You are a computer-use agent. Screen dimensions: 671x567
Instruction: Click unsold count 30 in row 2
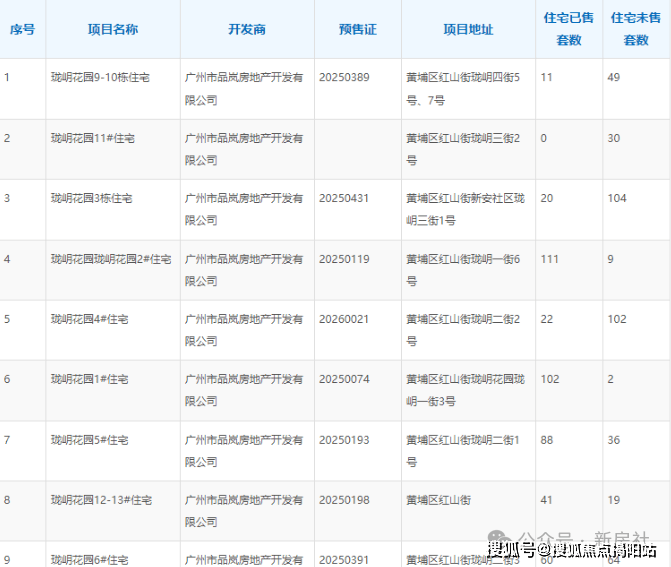pos(614,138)
